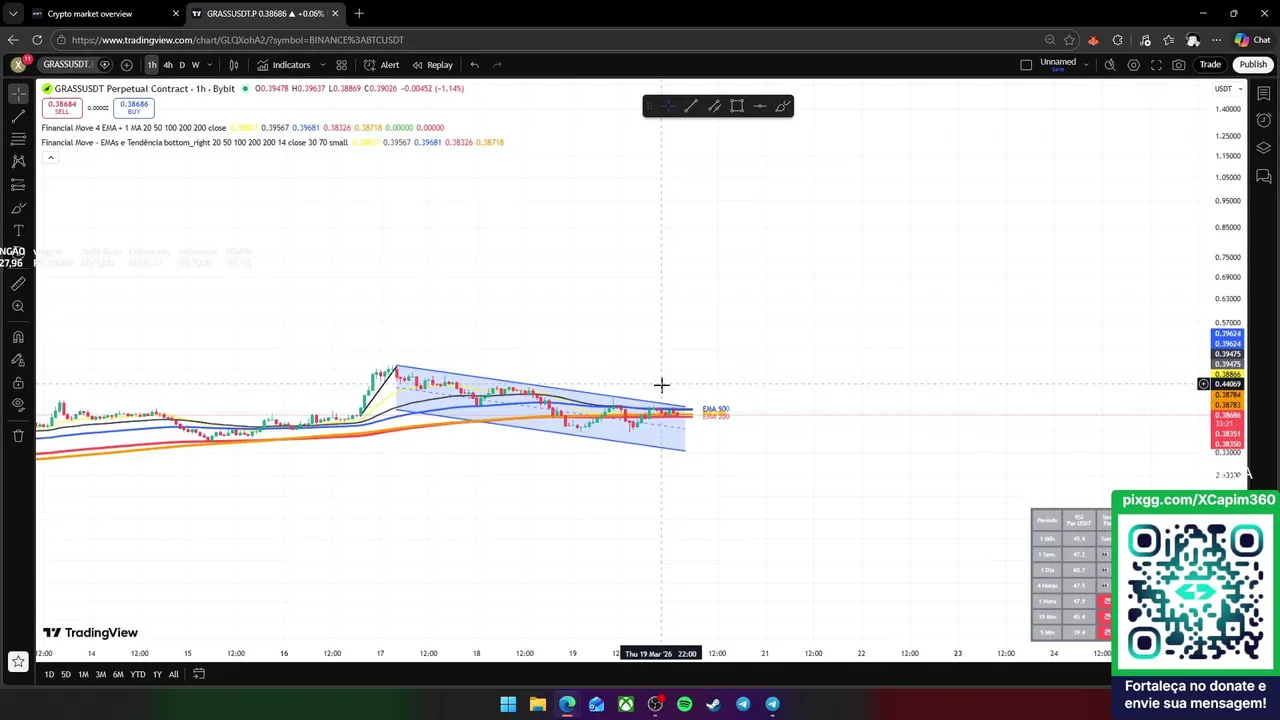Select the brush drawing tool in sidebar
1280x720 pixels.
point(18,208)
